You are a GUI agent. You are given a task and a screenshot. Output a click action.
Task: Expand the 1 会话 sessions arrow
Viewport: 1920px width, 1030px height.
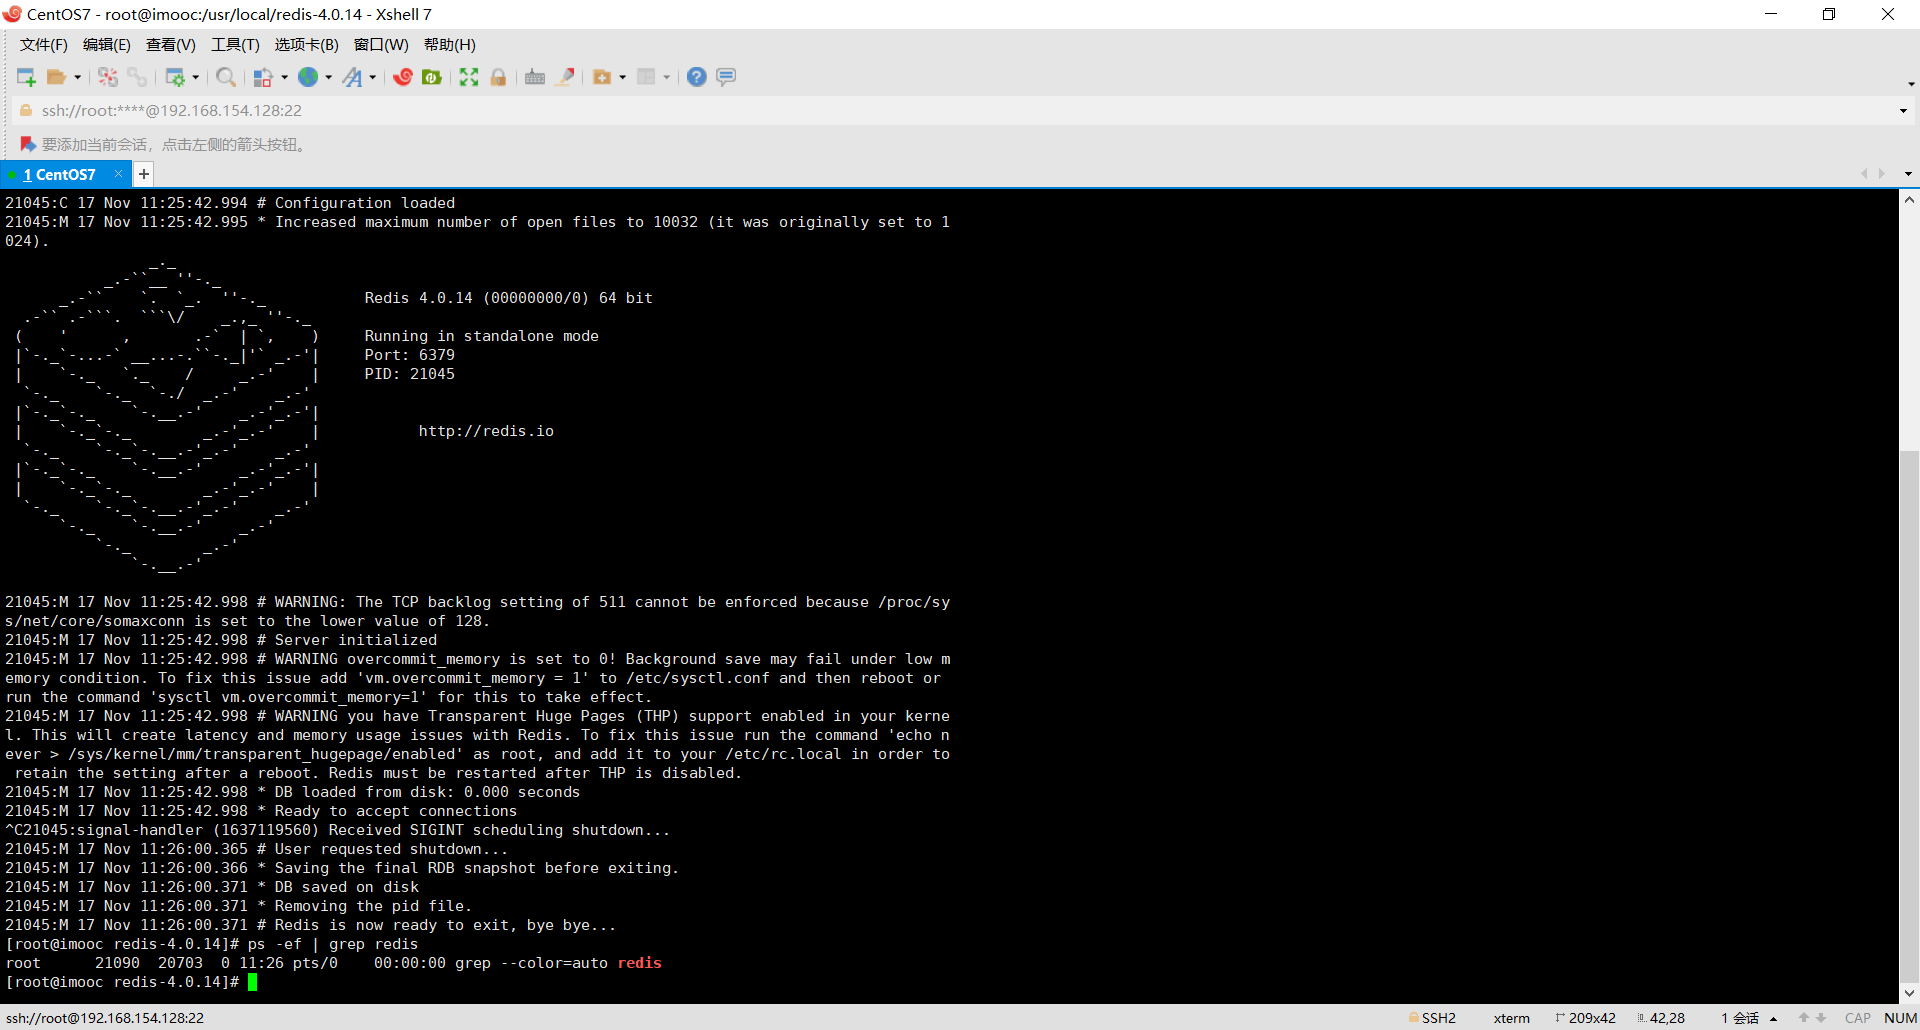1773,1018
